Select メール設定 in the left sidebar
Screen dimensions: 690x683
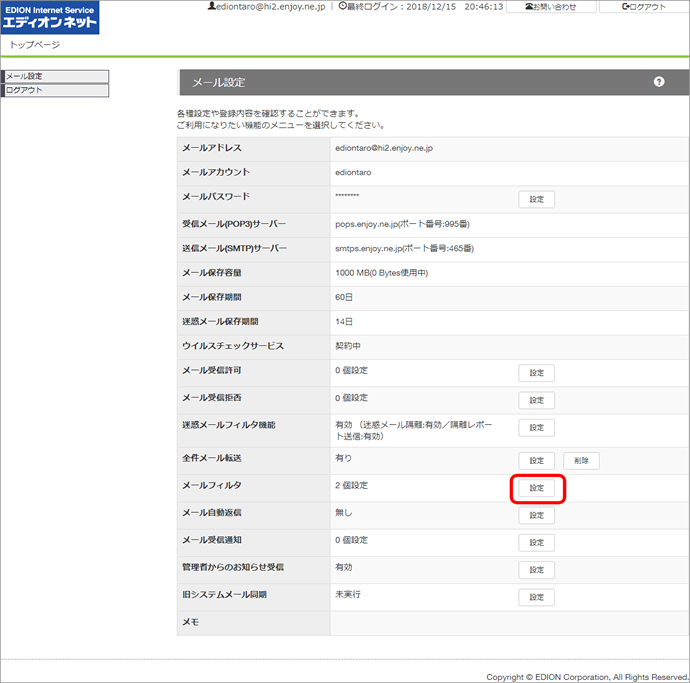click(x=54, y=76)
